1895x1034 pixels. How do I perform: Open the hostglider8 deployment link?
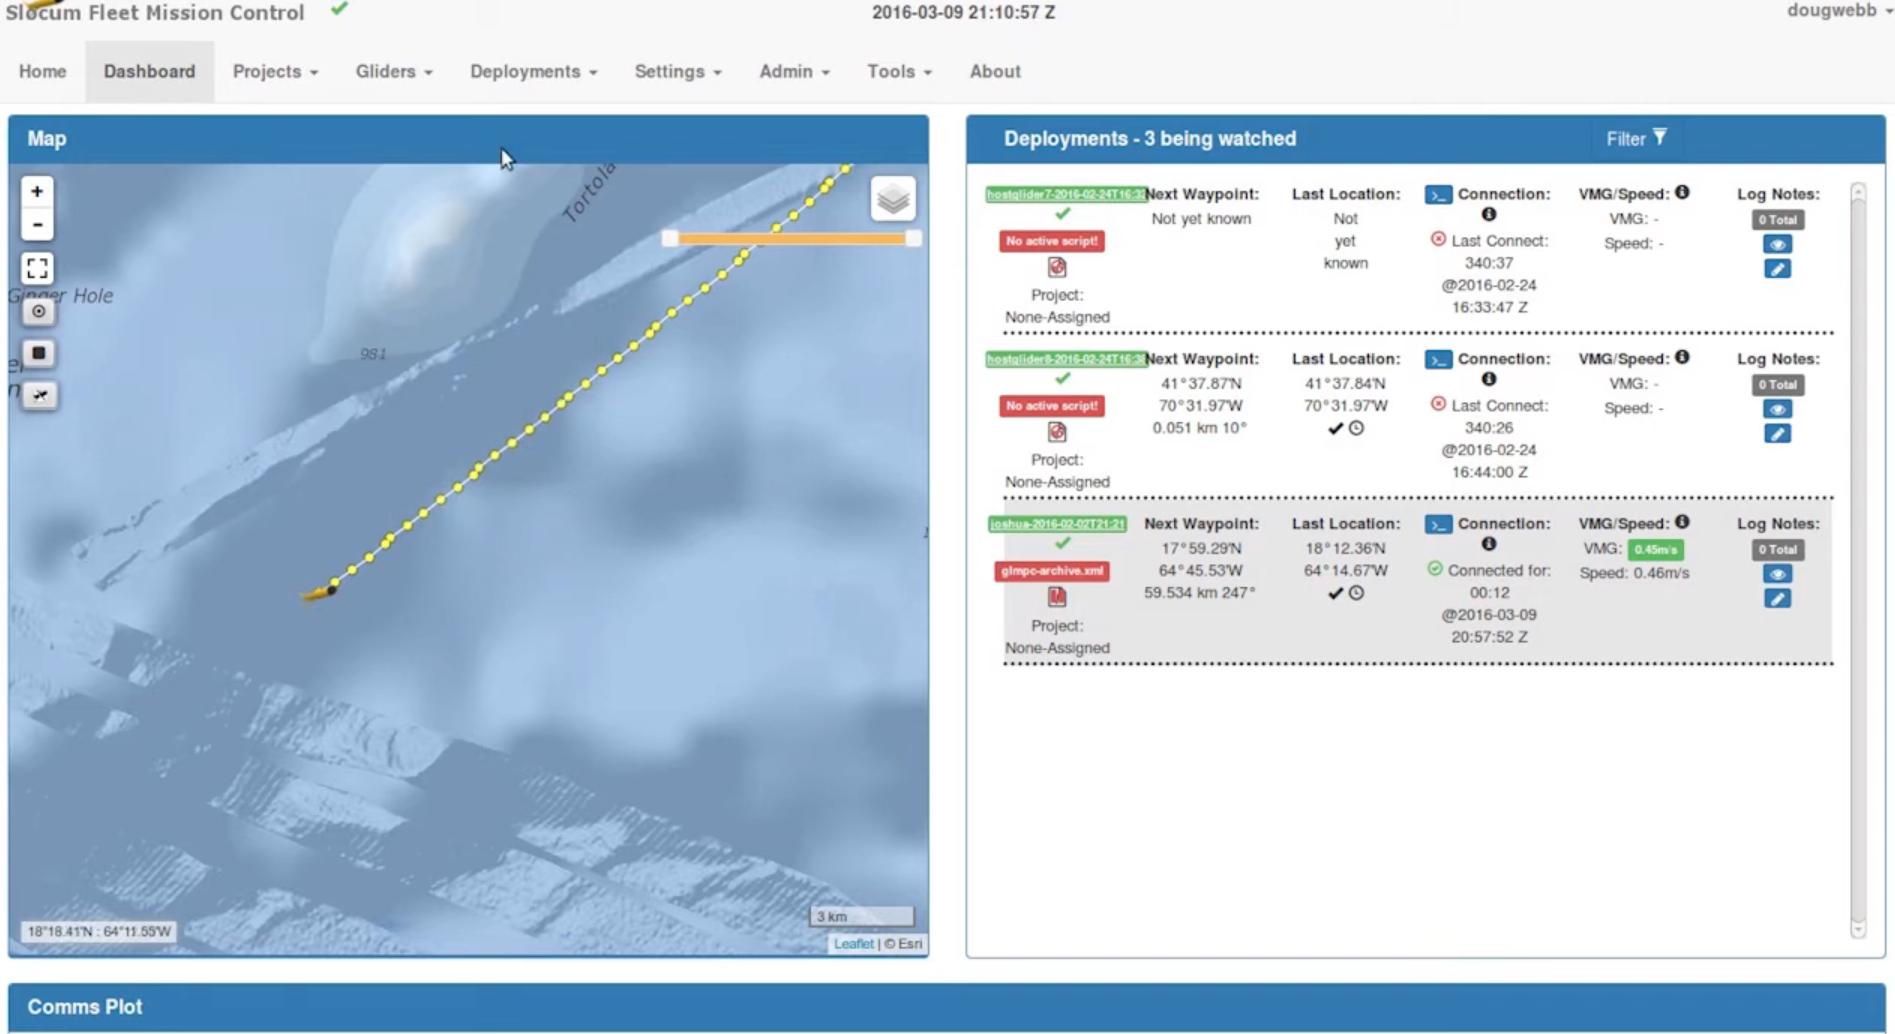coord(1066,359)
